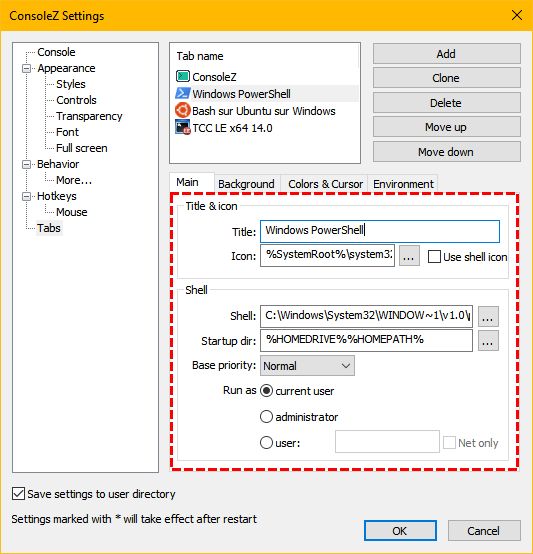Open Font settings page

(x=67, y=132)
